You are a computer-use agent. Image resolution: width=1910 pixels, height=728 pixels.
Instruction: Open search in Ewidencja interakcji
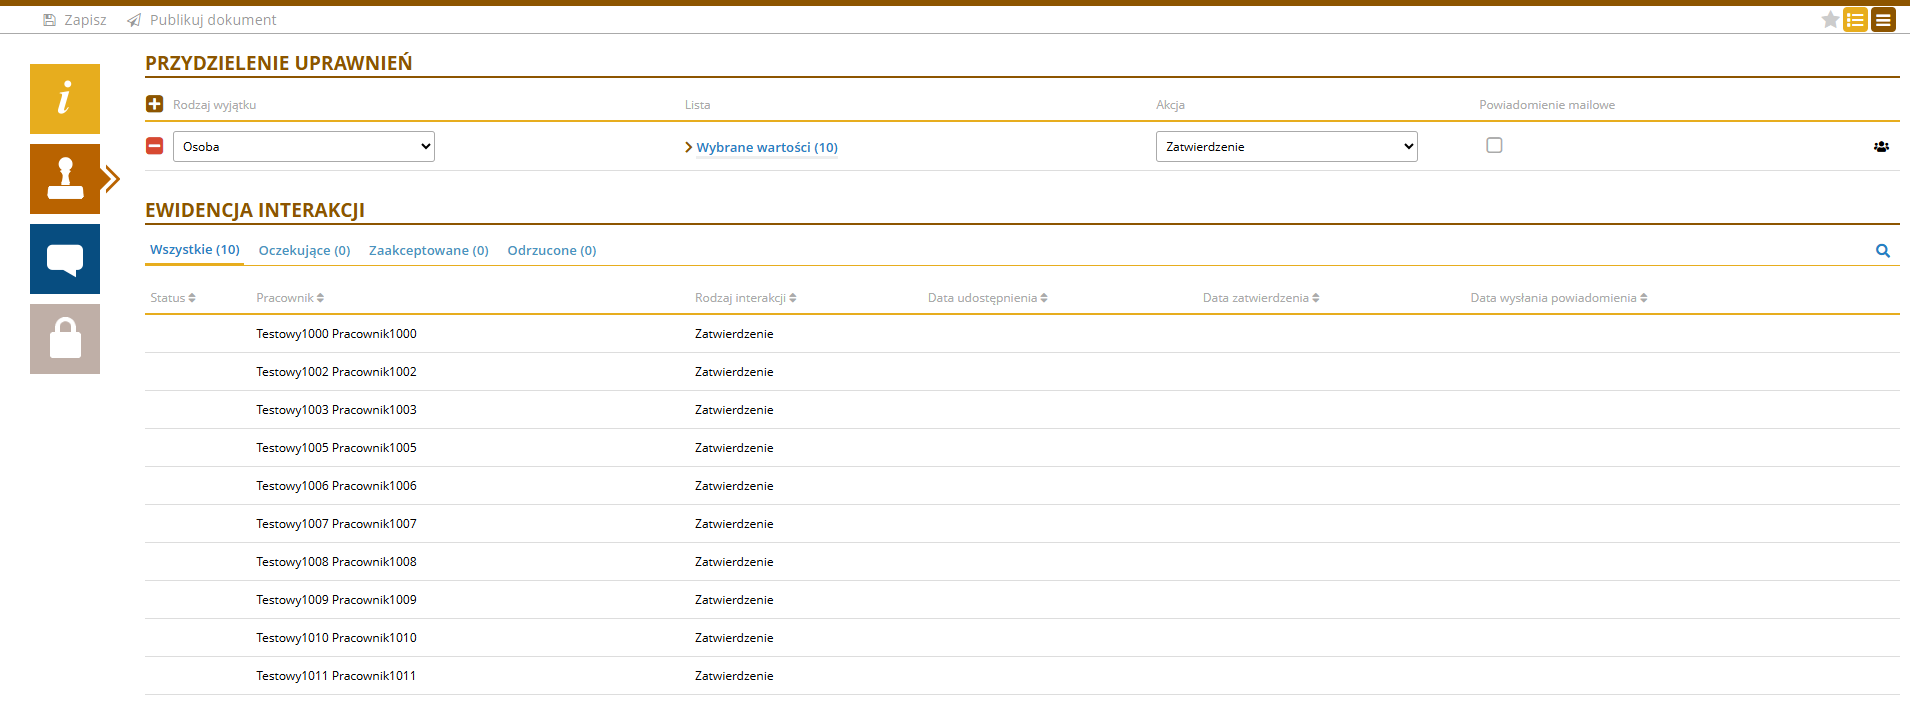point(1883,251)
